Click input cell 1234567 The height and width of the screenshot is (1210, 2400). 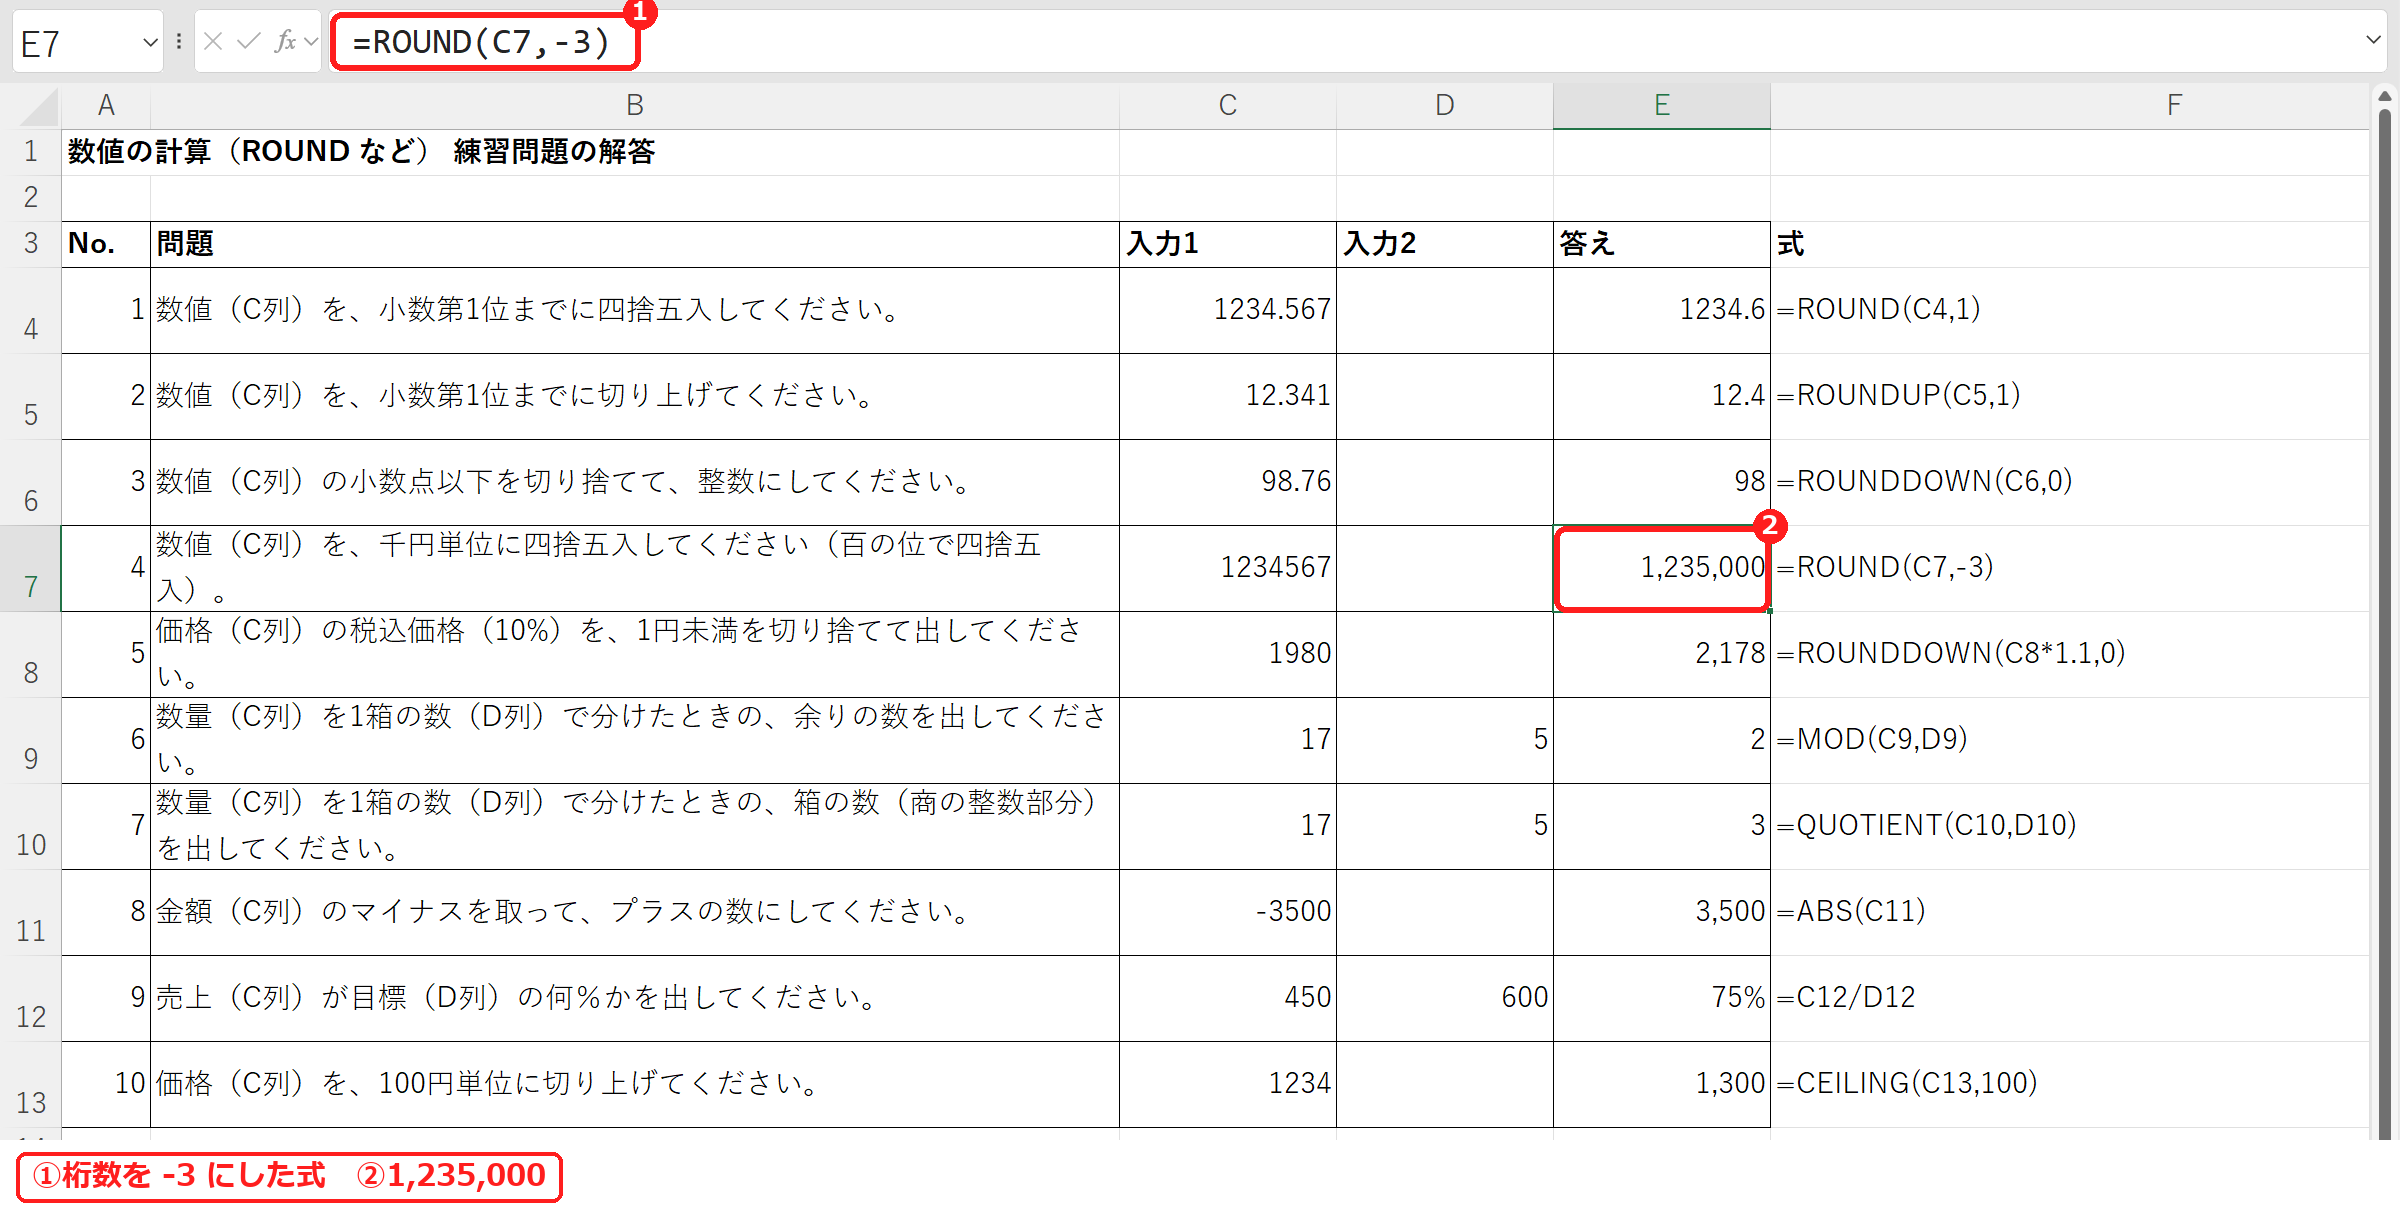click(x=1228, y=568)
